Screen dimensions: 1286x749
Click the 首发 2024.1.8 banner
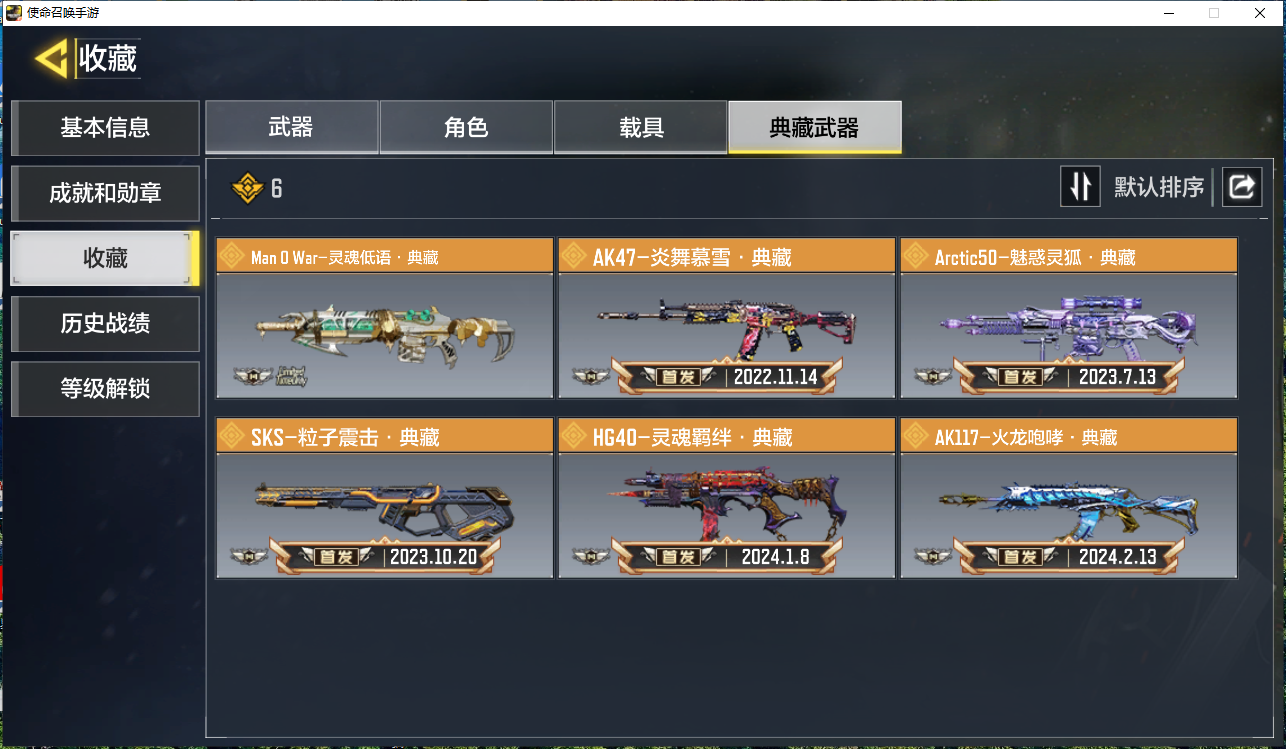(727, 557)
